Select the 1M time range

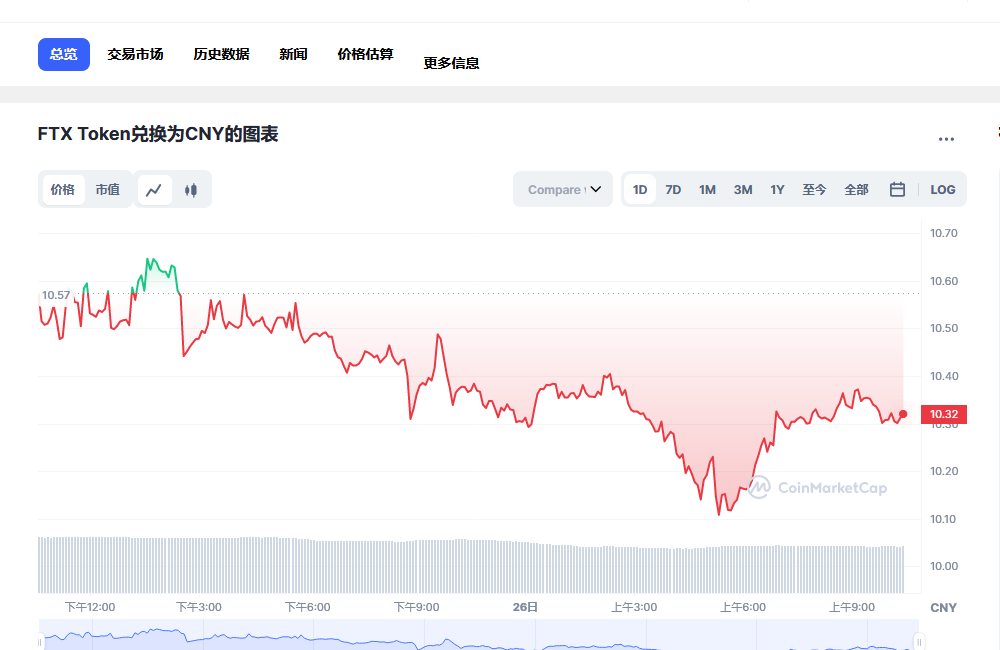[x=707, y=189]
